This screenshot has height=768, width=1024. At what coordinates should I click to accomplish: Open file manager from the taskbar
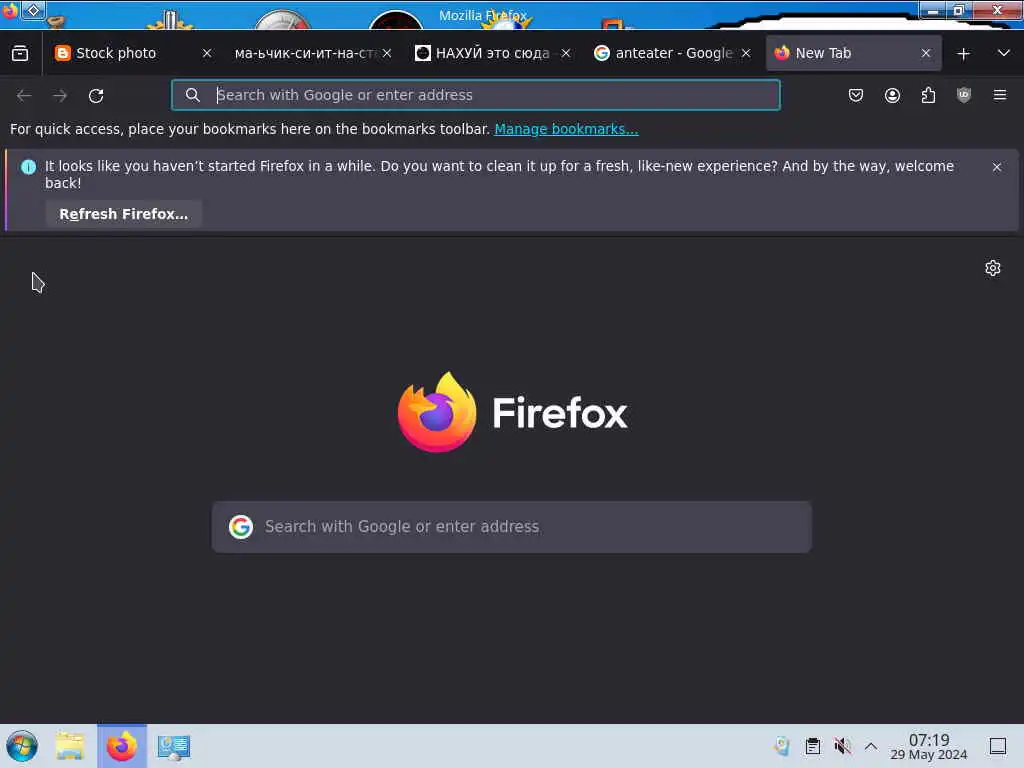point(70,746)
